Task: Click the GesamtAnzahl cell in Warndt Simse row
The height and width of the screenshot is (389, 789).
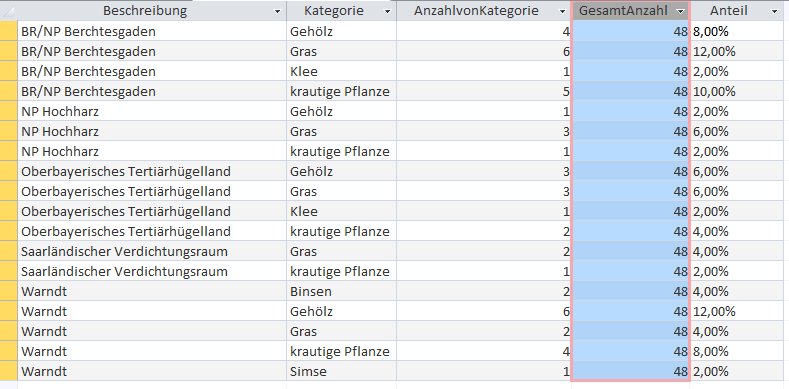Action: tap(630, 371)
